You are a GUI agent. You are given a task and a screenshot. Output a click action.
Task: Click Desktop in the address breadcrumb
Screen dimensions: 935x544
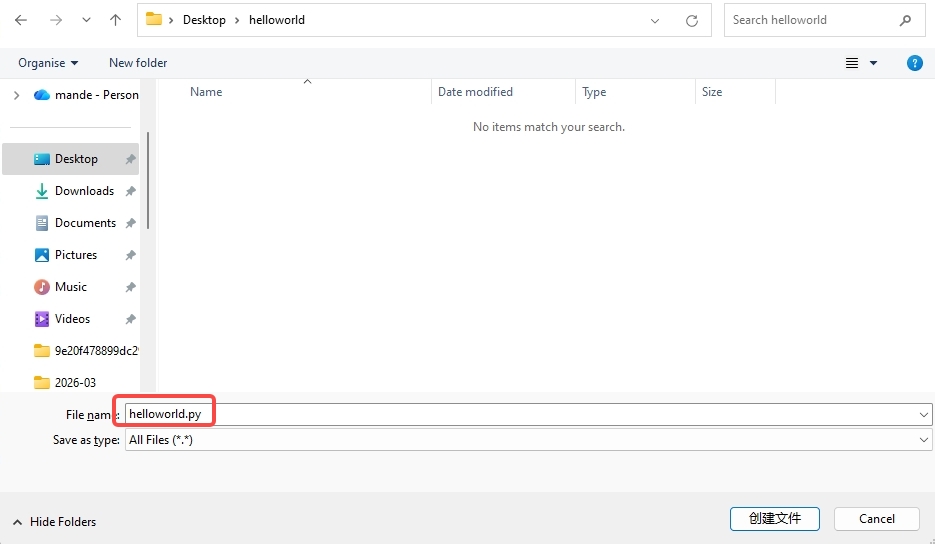pos(204,20)
